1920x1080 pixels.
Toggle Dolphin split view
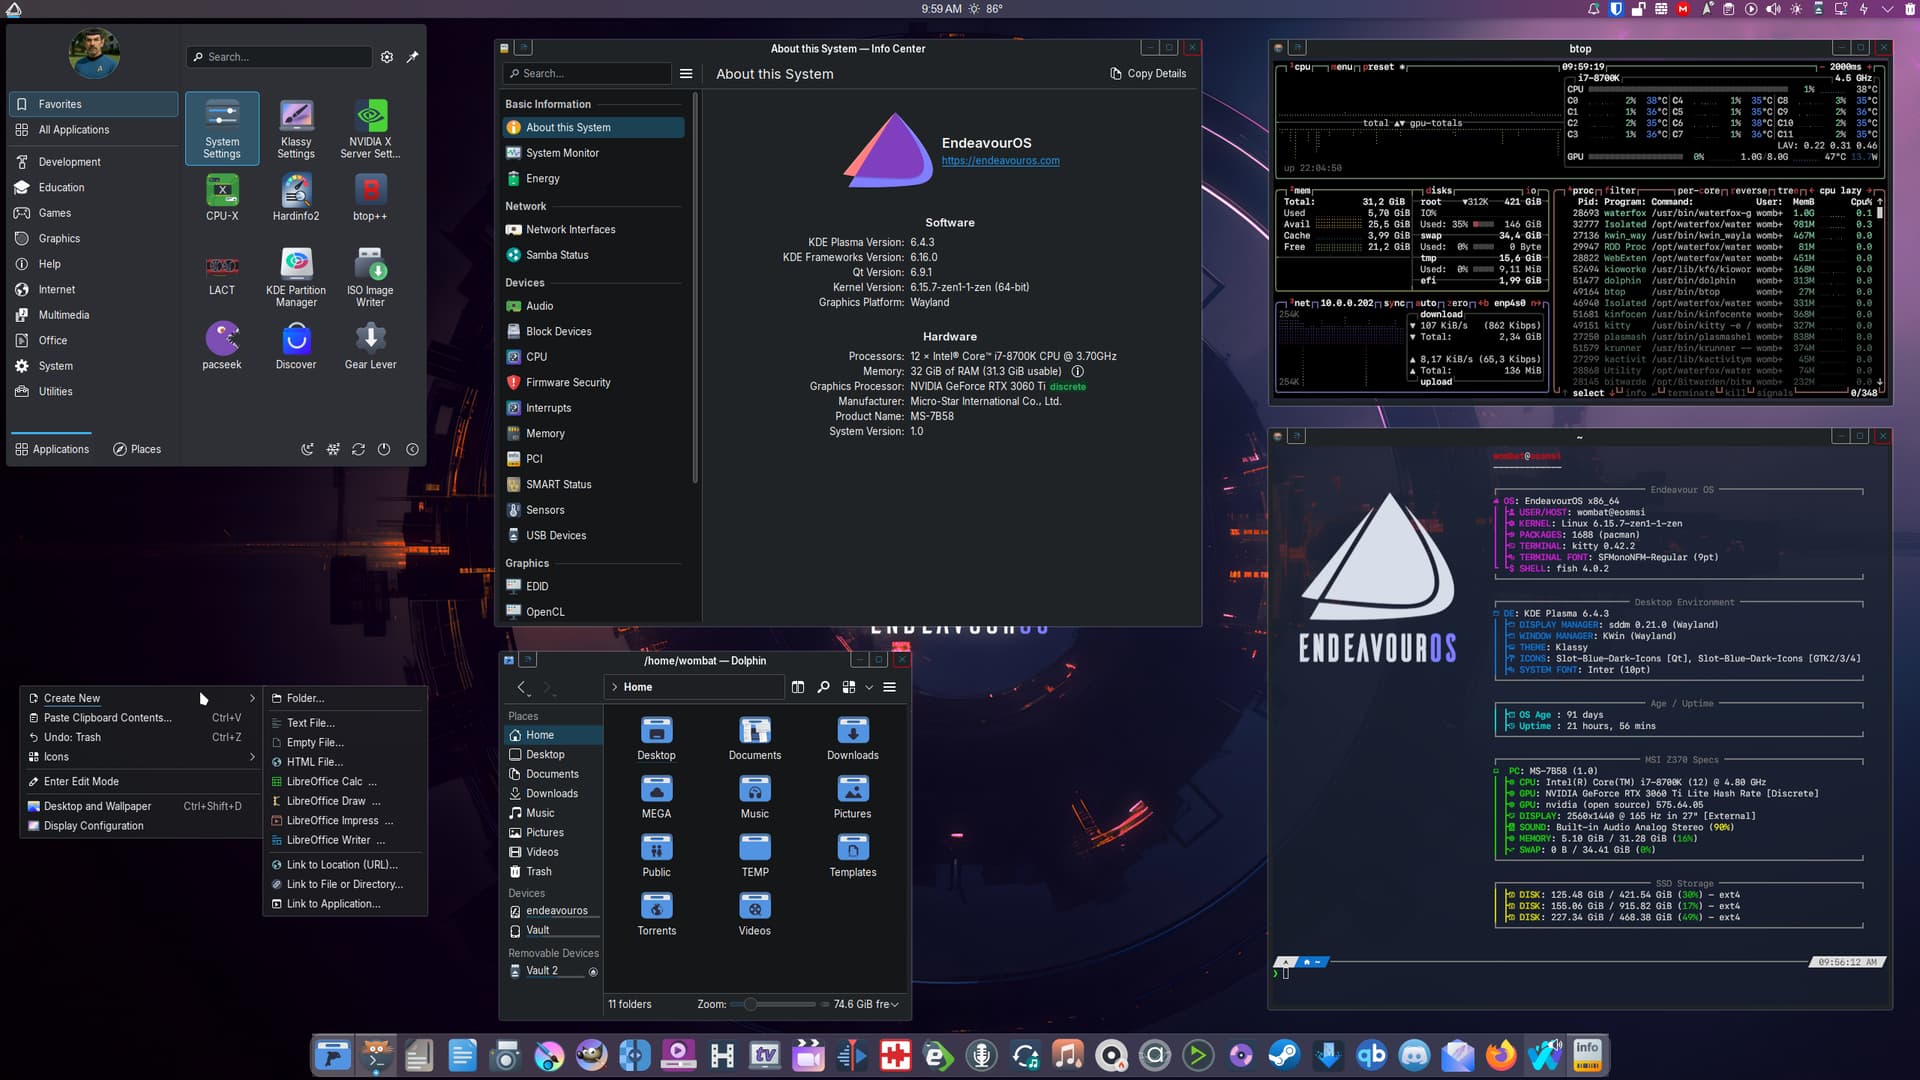pyautogui.click(x=798, y=687)
